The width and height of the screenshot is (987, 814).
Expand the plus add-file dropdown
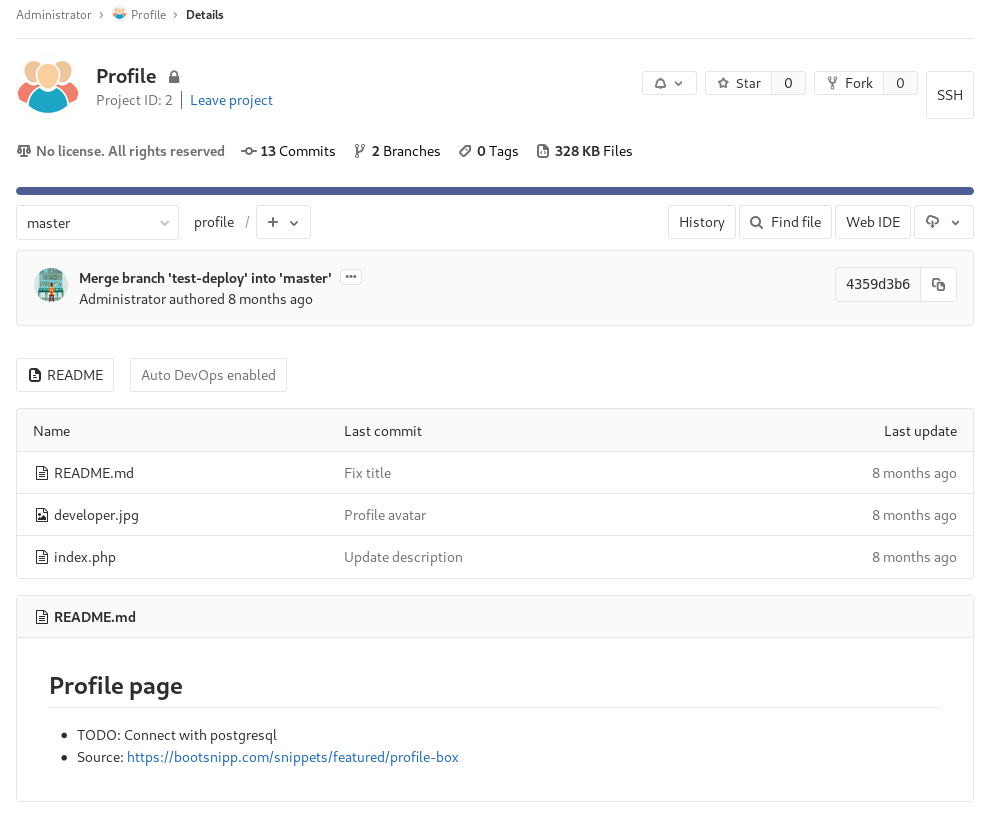tap(283, 222)
